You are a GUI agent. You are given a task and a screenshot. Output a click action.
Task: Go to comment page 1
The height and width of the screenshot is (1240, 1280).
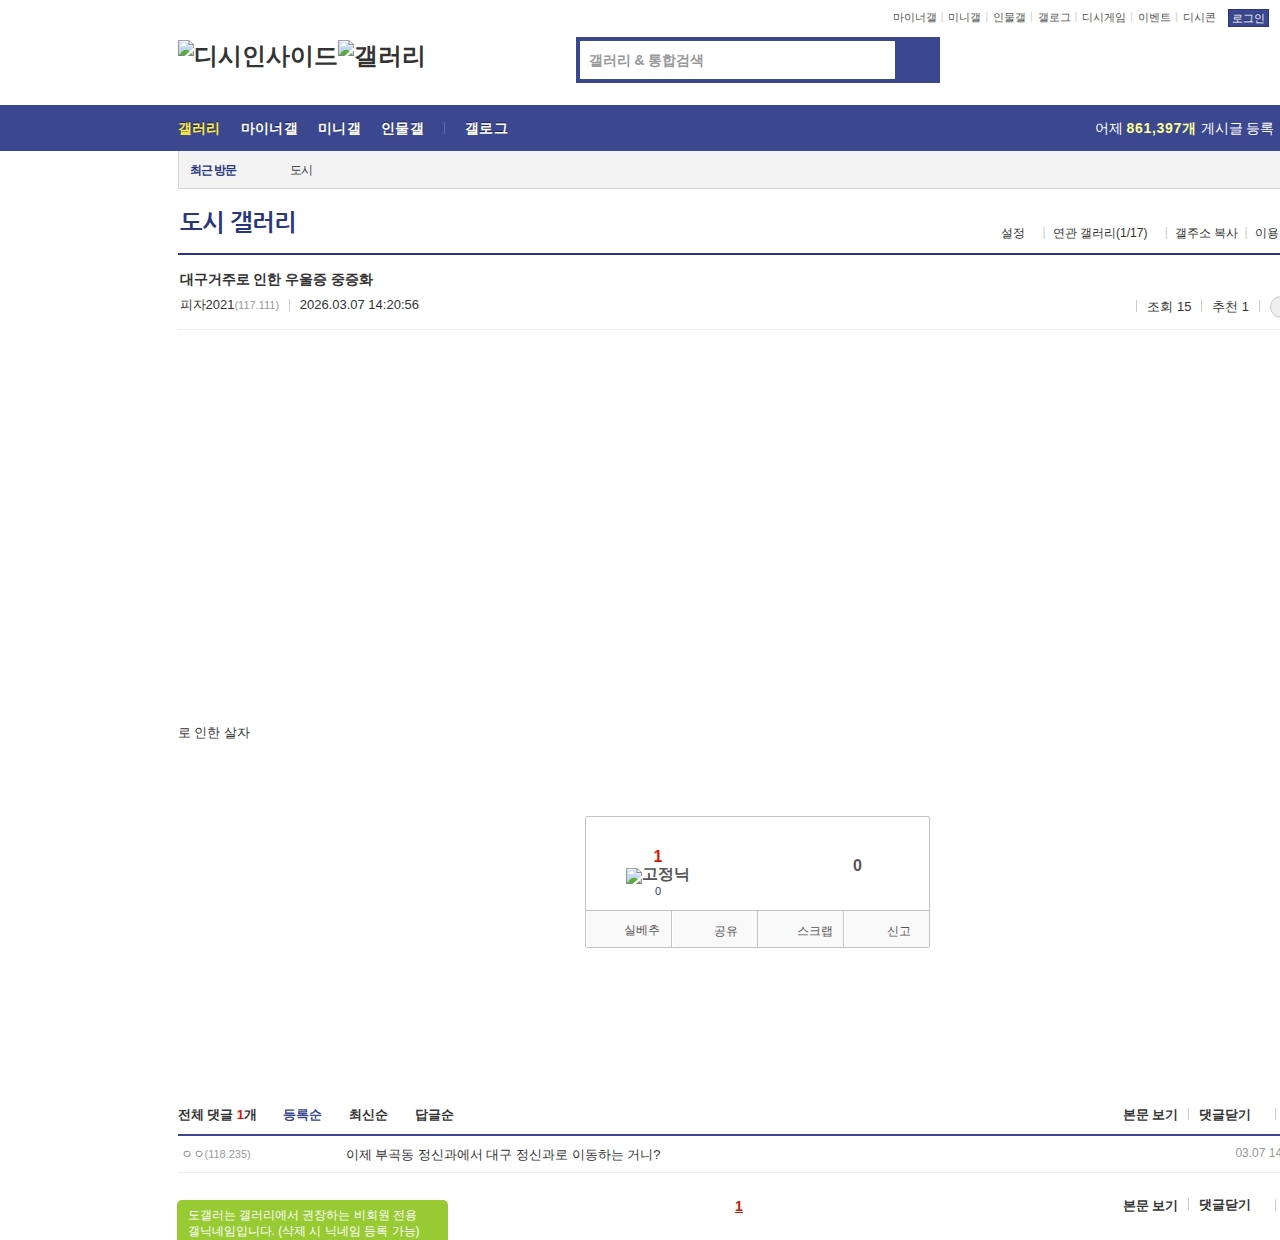(x=739, y=1206)
